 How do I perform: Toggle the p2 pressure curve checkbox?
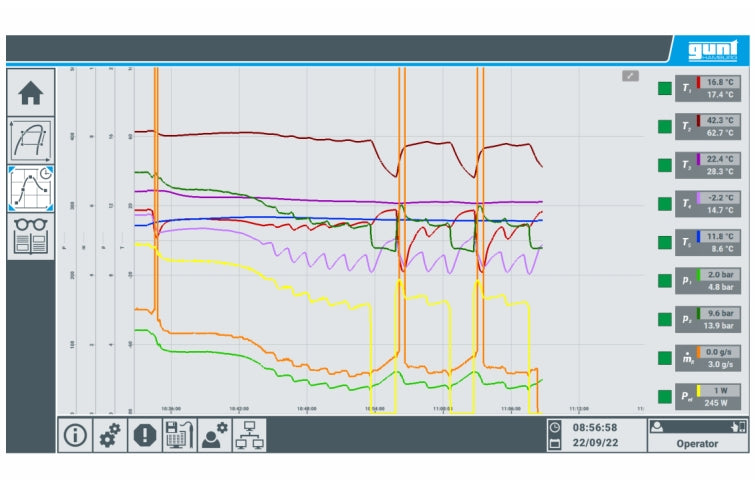click(665, 320)
